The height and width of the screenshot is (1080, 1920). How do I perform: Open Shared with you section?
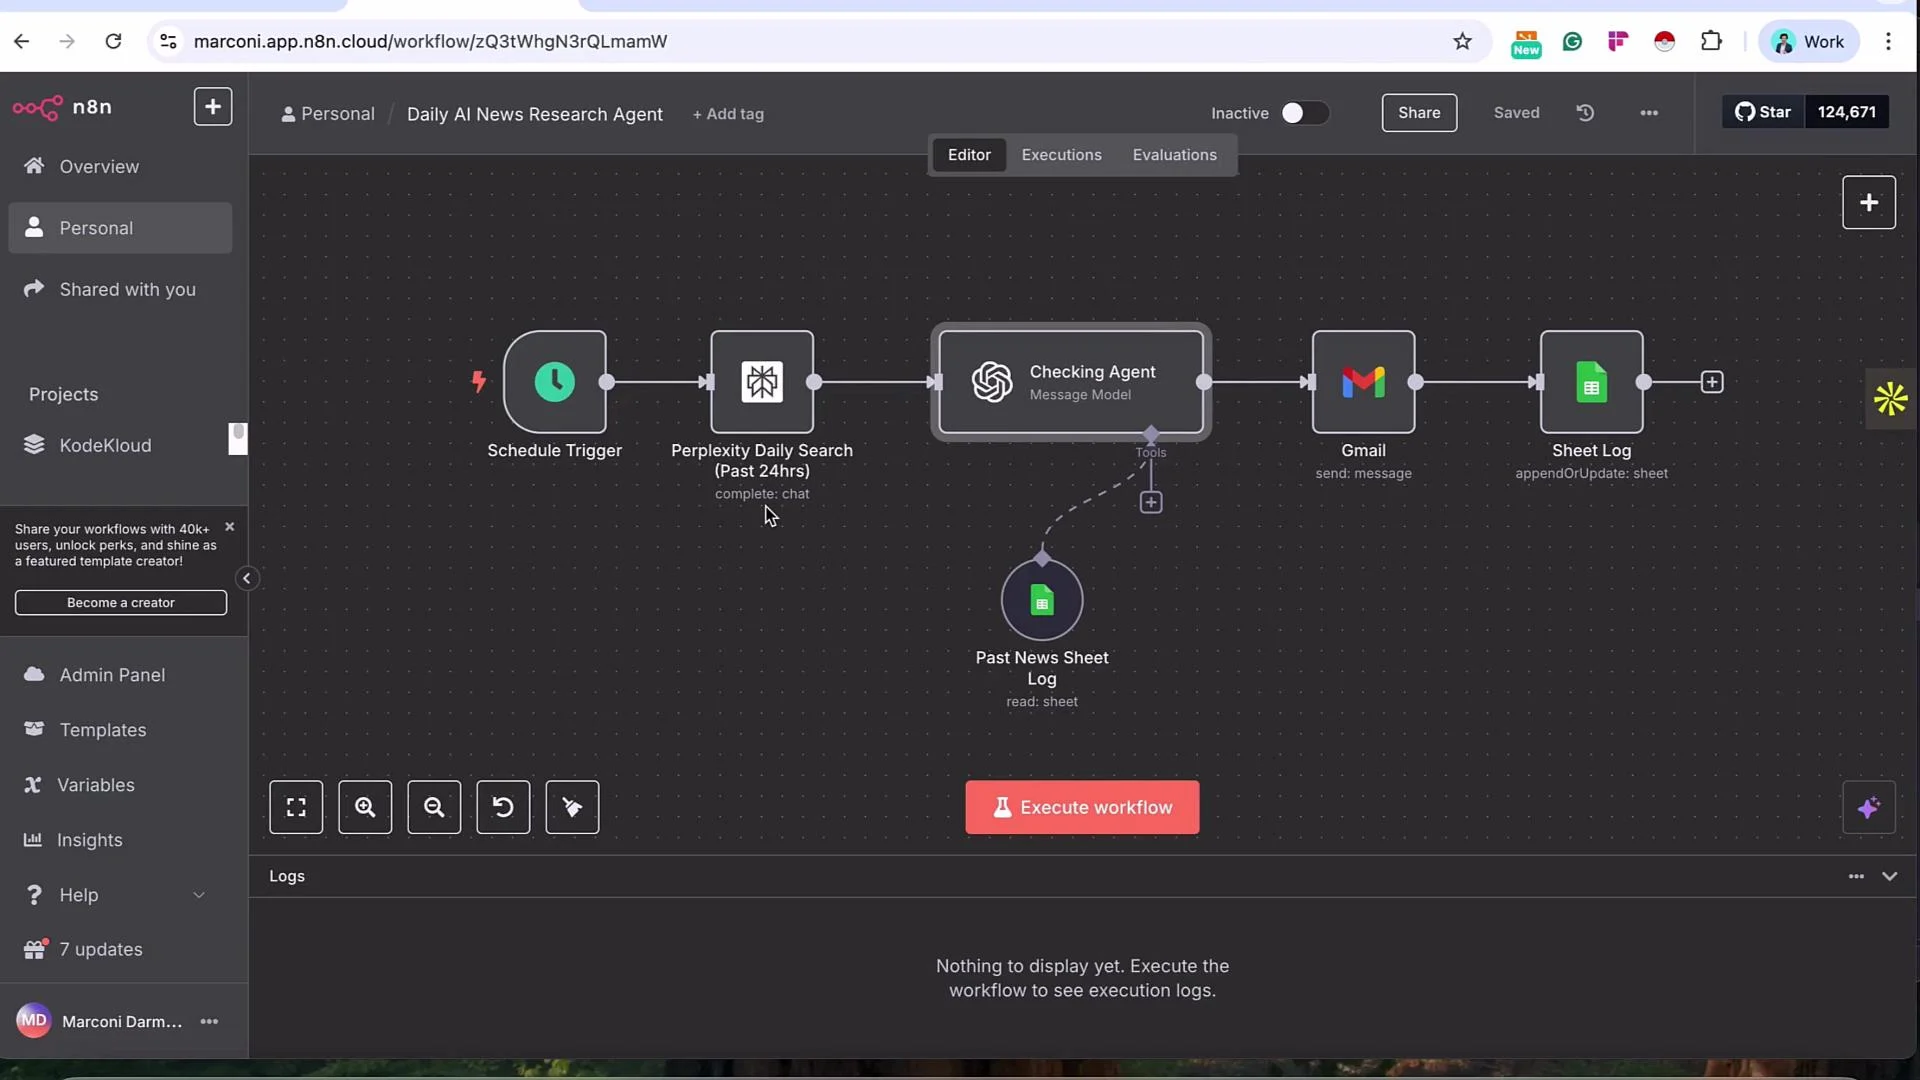click(120, 289)
